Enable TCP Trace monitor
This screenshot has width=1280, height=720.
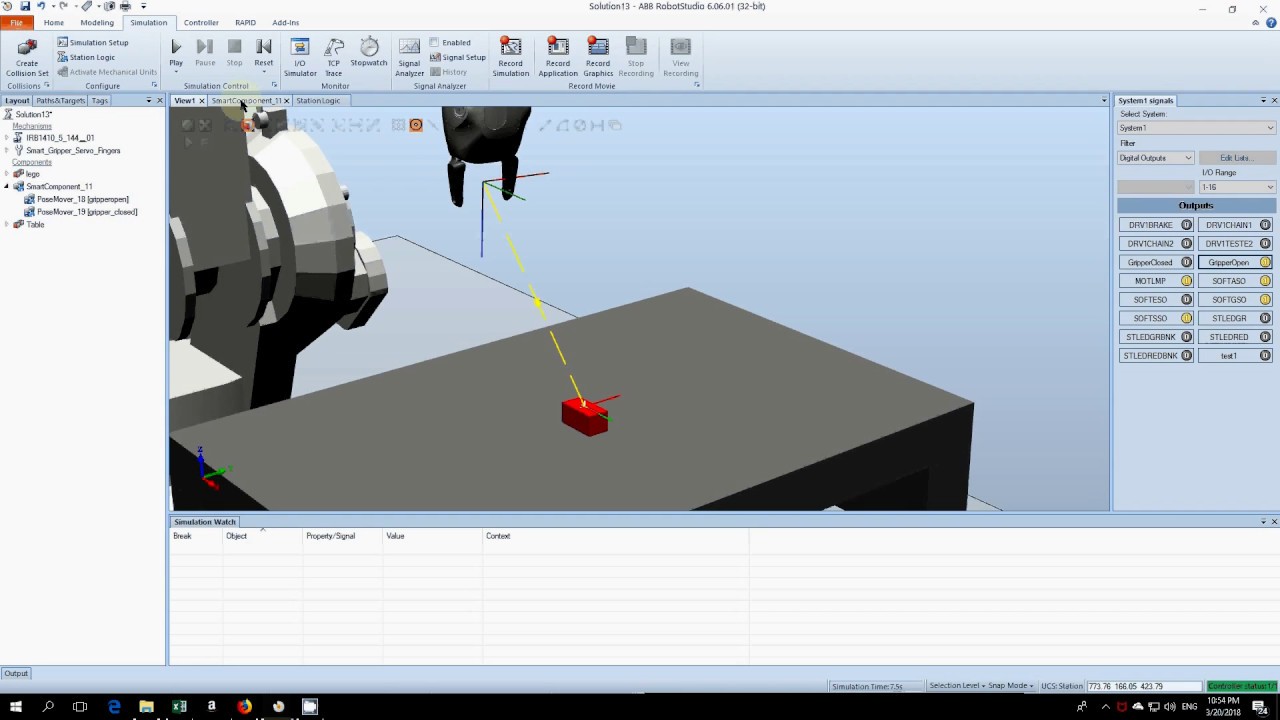pos(334,58)
